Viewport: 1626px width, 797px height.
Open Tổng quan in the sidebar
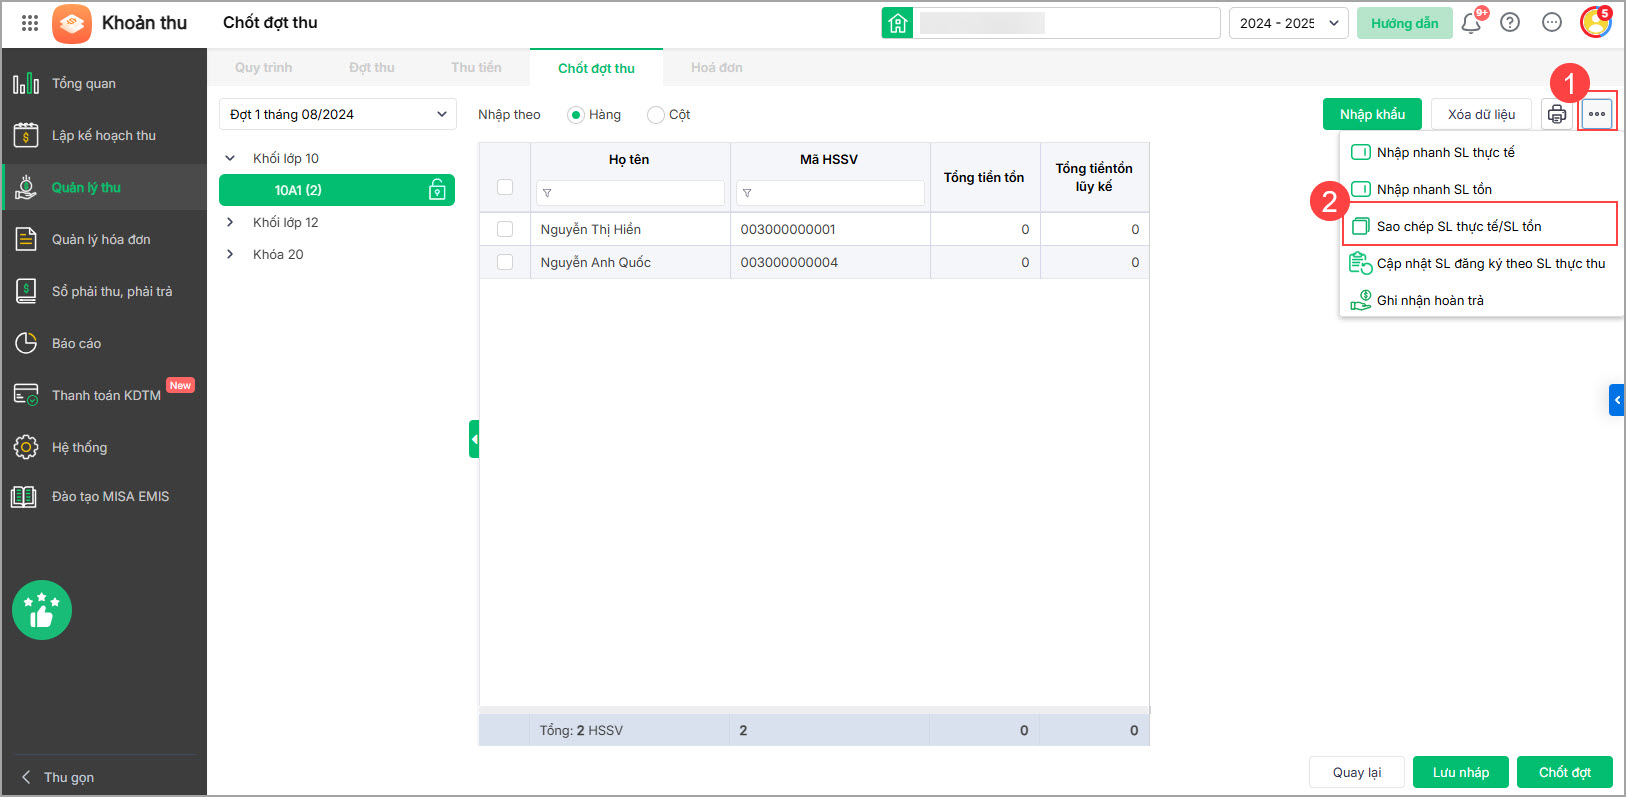[x=104, y=83]
